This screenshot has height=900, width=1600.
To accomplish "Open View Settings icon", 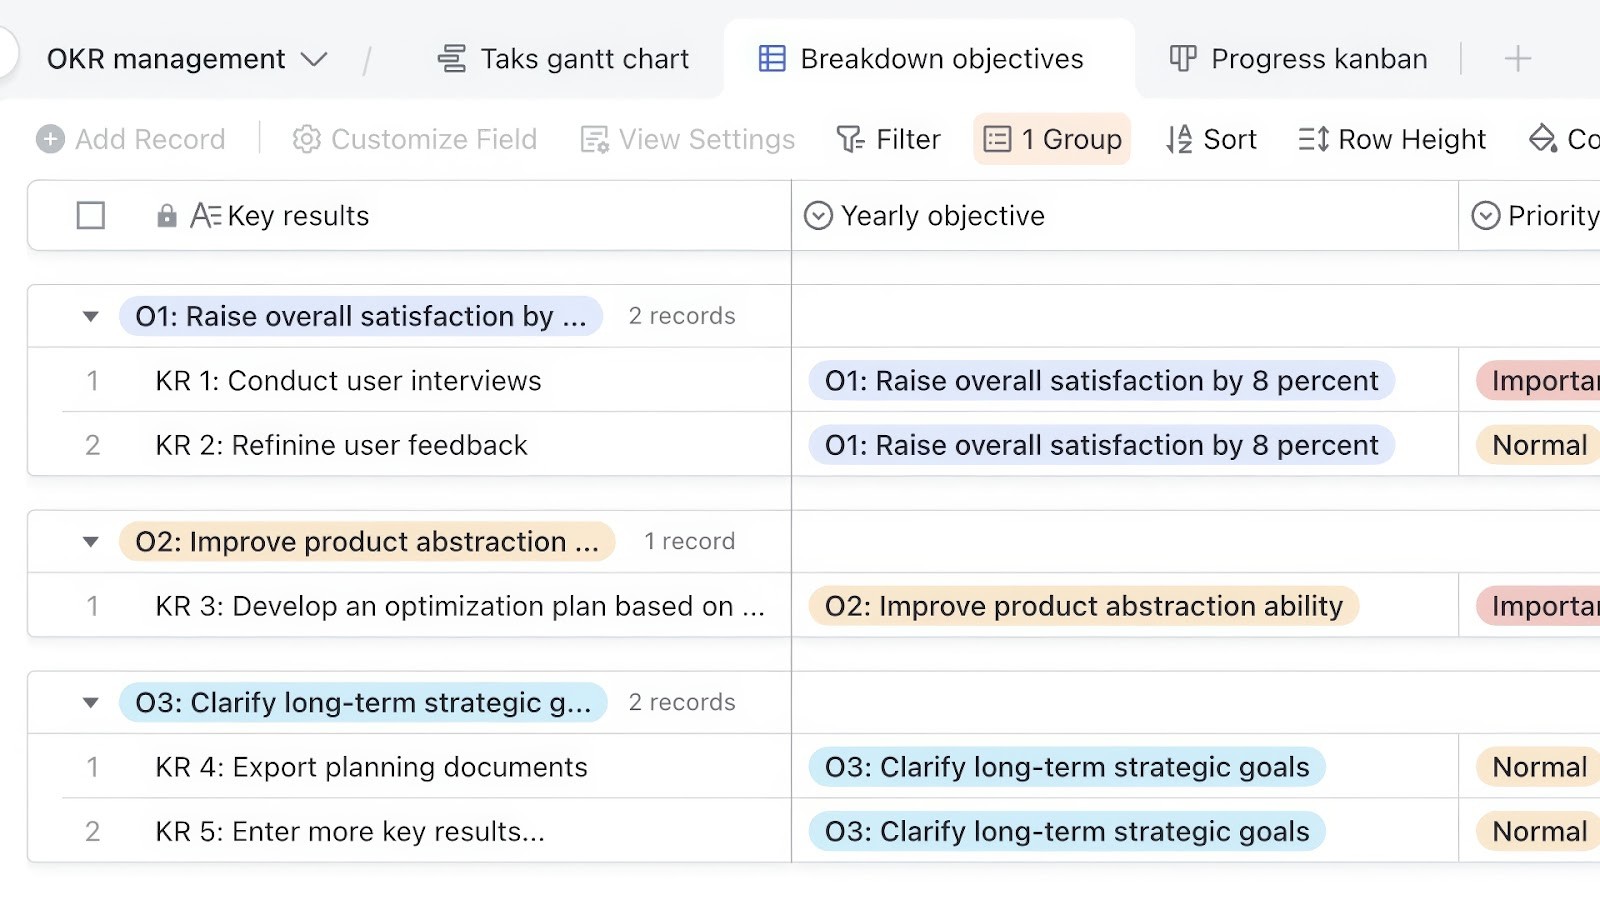I will click(x=594, y=139).
